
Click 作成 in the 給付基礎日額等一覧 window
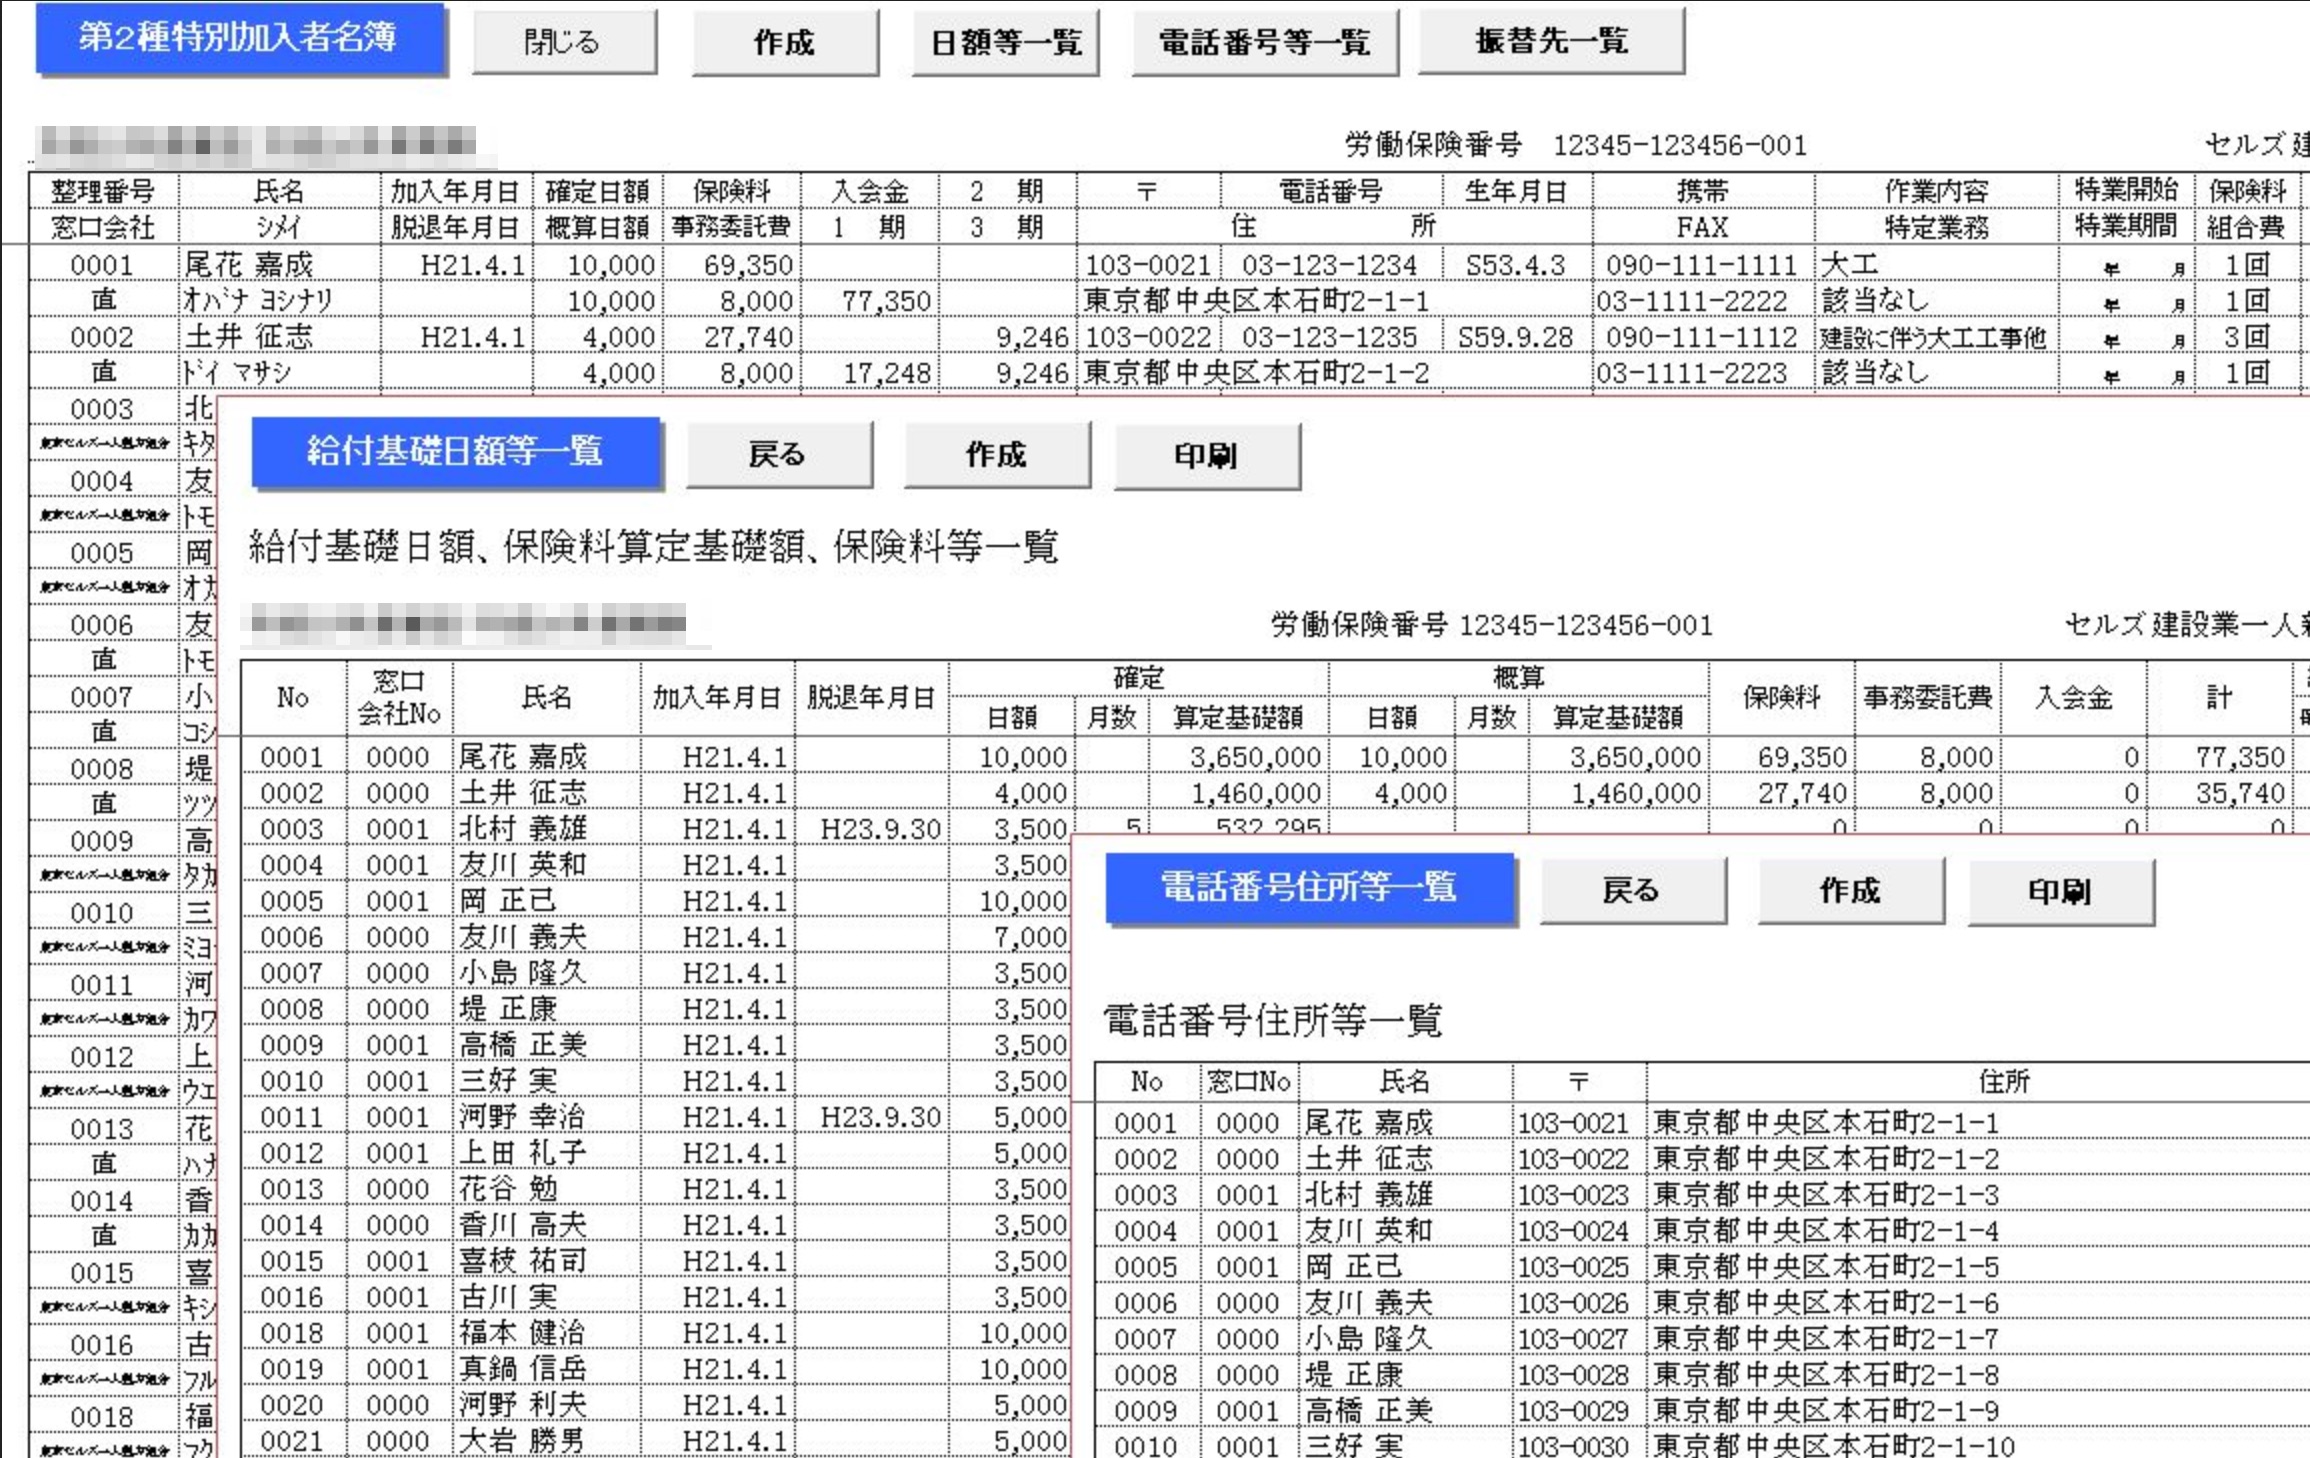click(997, 455)
